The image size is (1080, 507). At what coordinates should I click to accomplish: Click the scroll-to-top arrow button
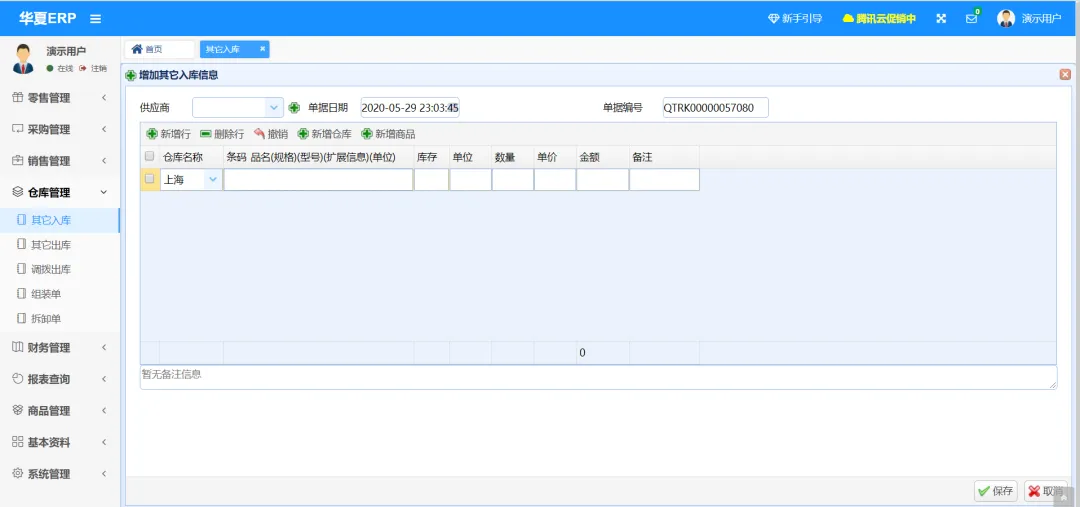pyautogui.click(x=1063, y=497)
